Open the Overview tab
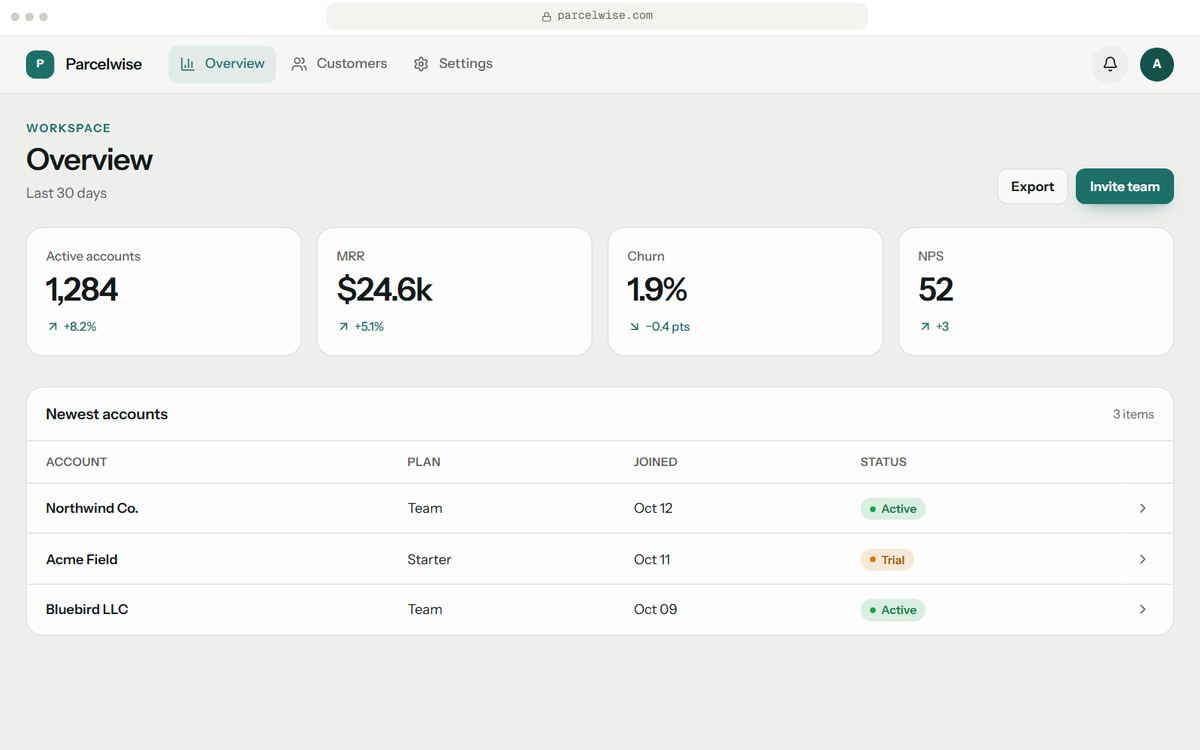Image resolution: width=1200 pixels, height=750 pixels. 222,64
